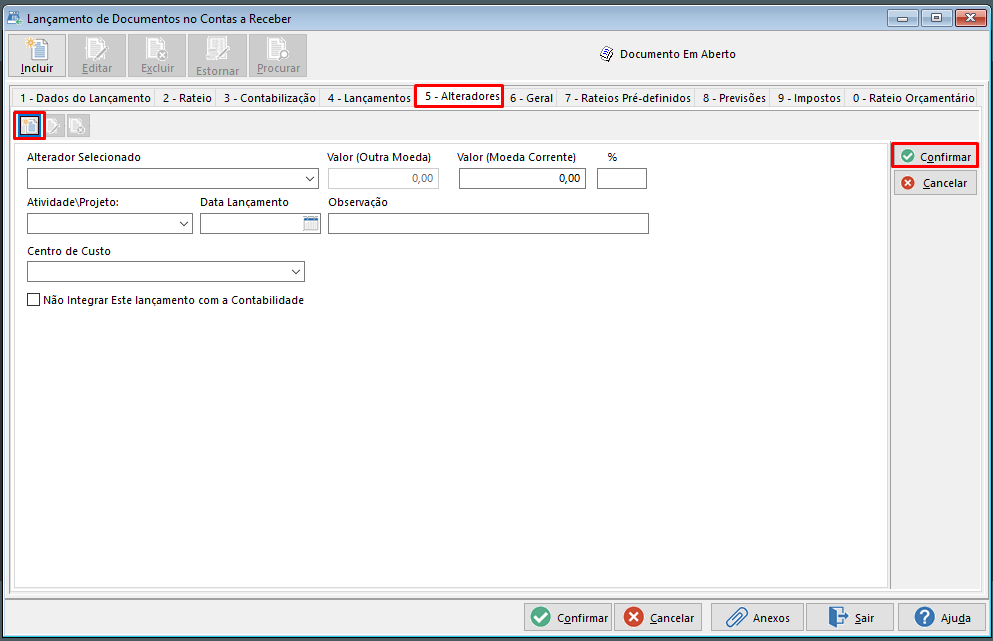Screen dimensions: 993x641
Task: Click the bottom Confirmar button
Action: [567, 618]
